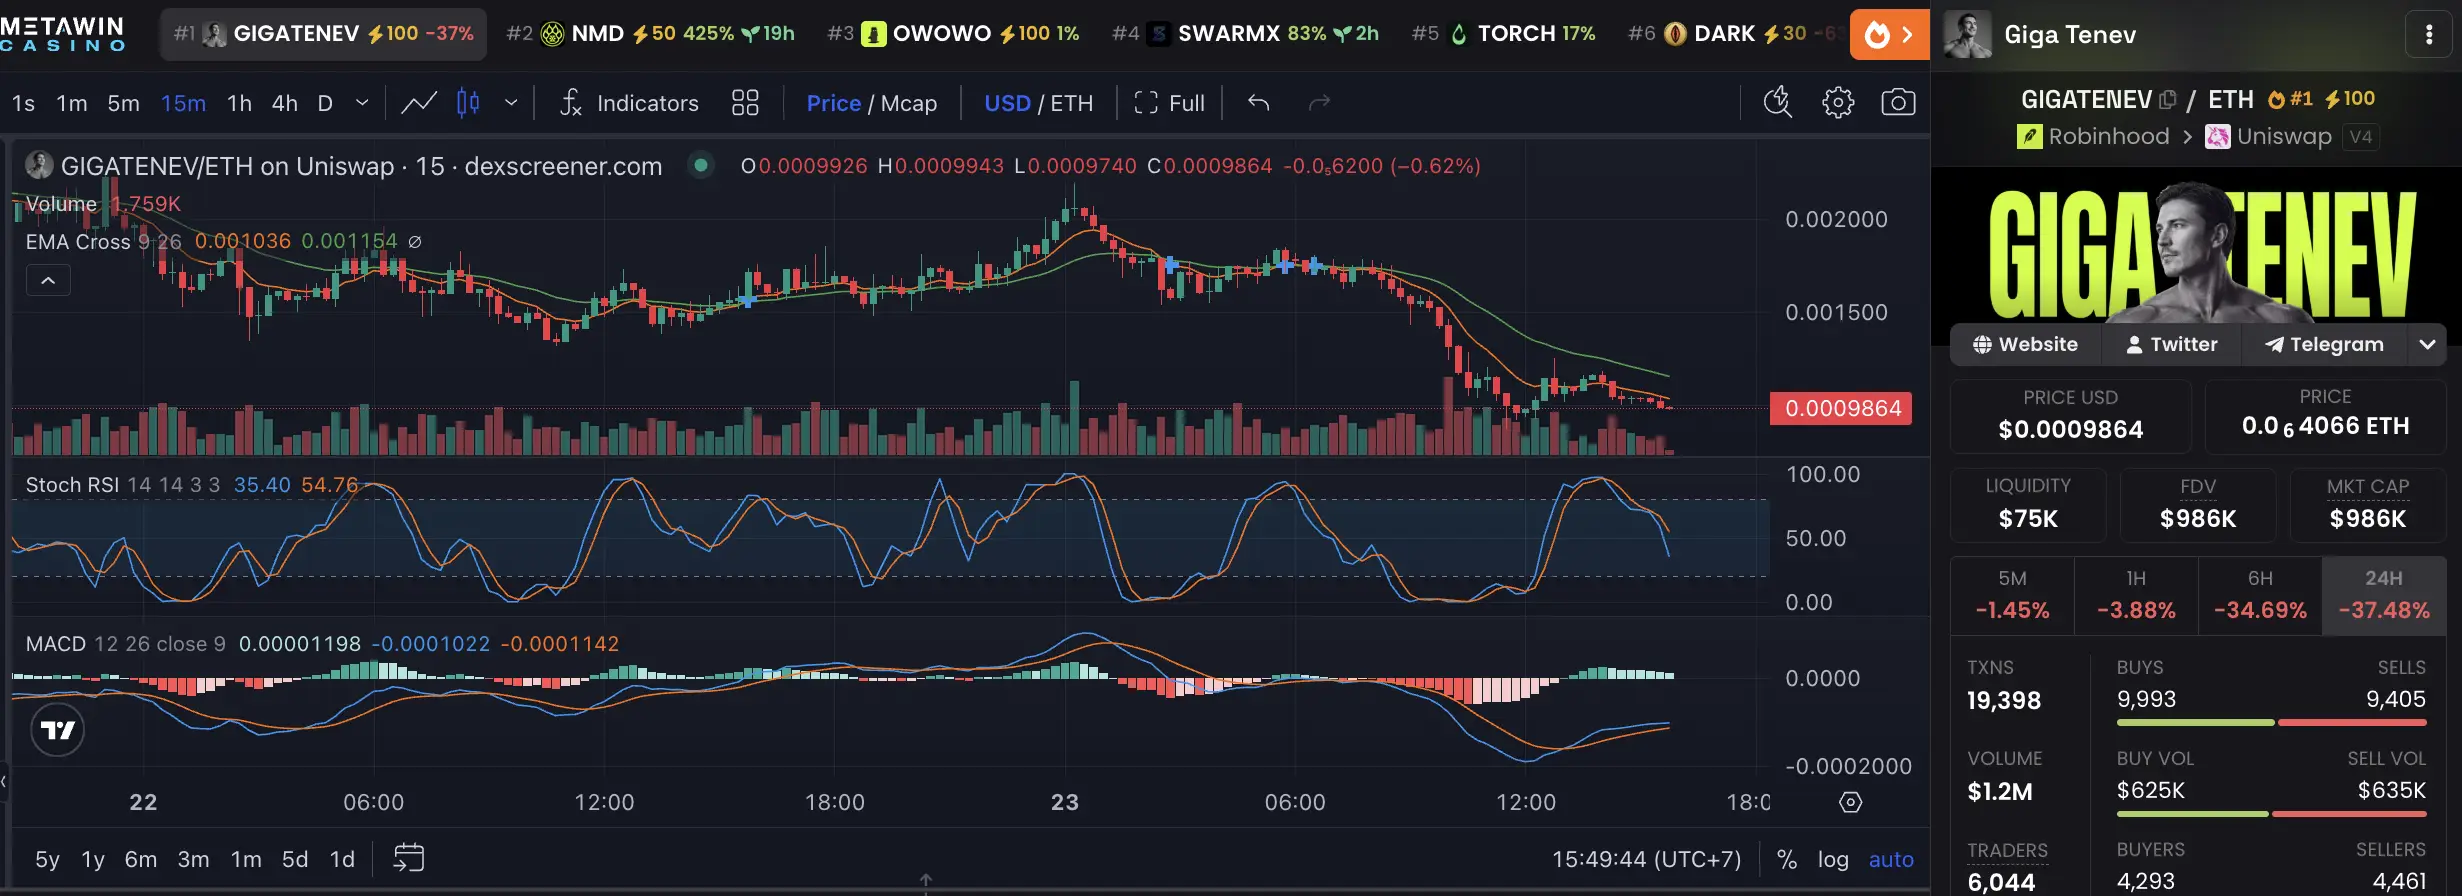
Task: Click the Giga Tenev avatar in header
Action: [1967, 35]
